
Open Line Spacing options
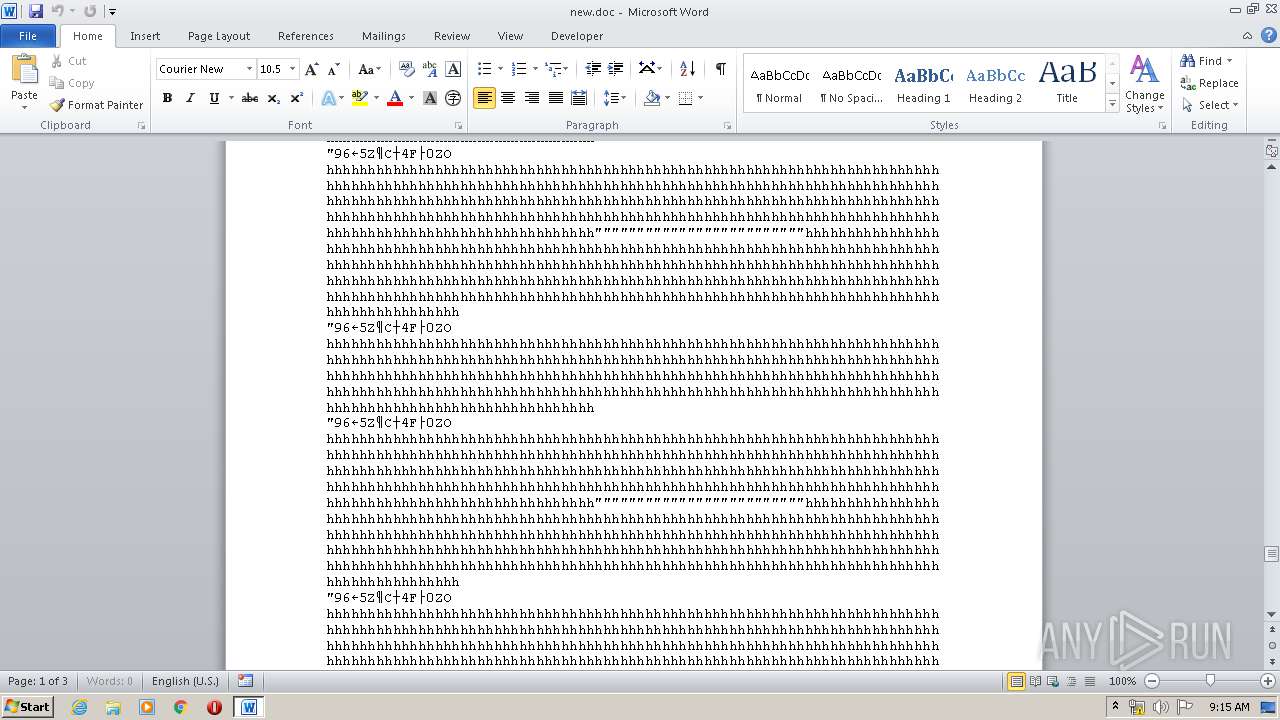612,98
